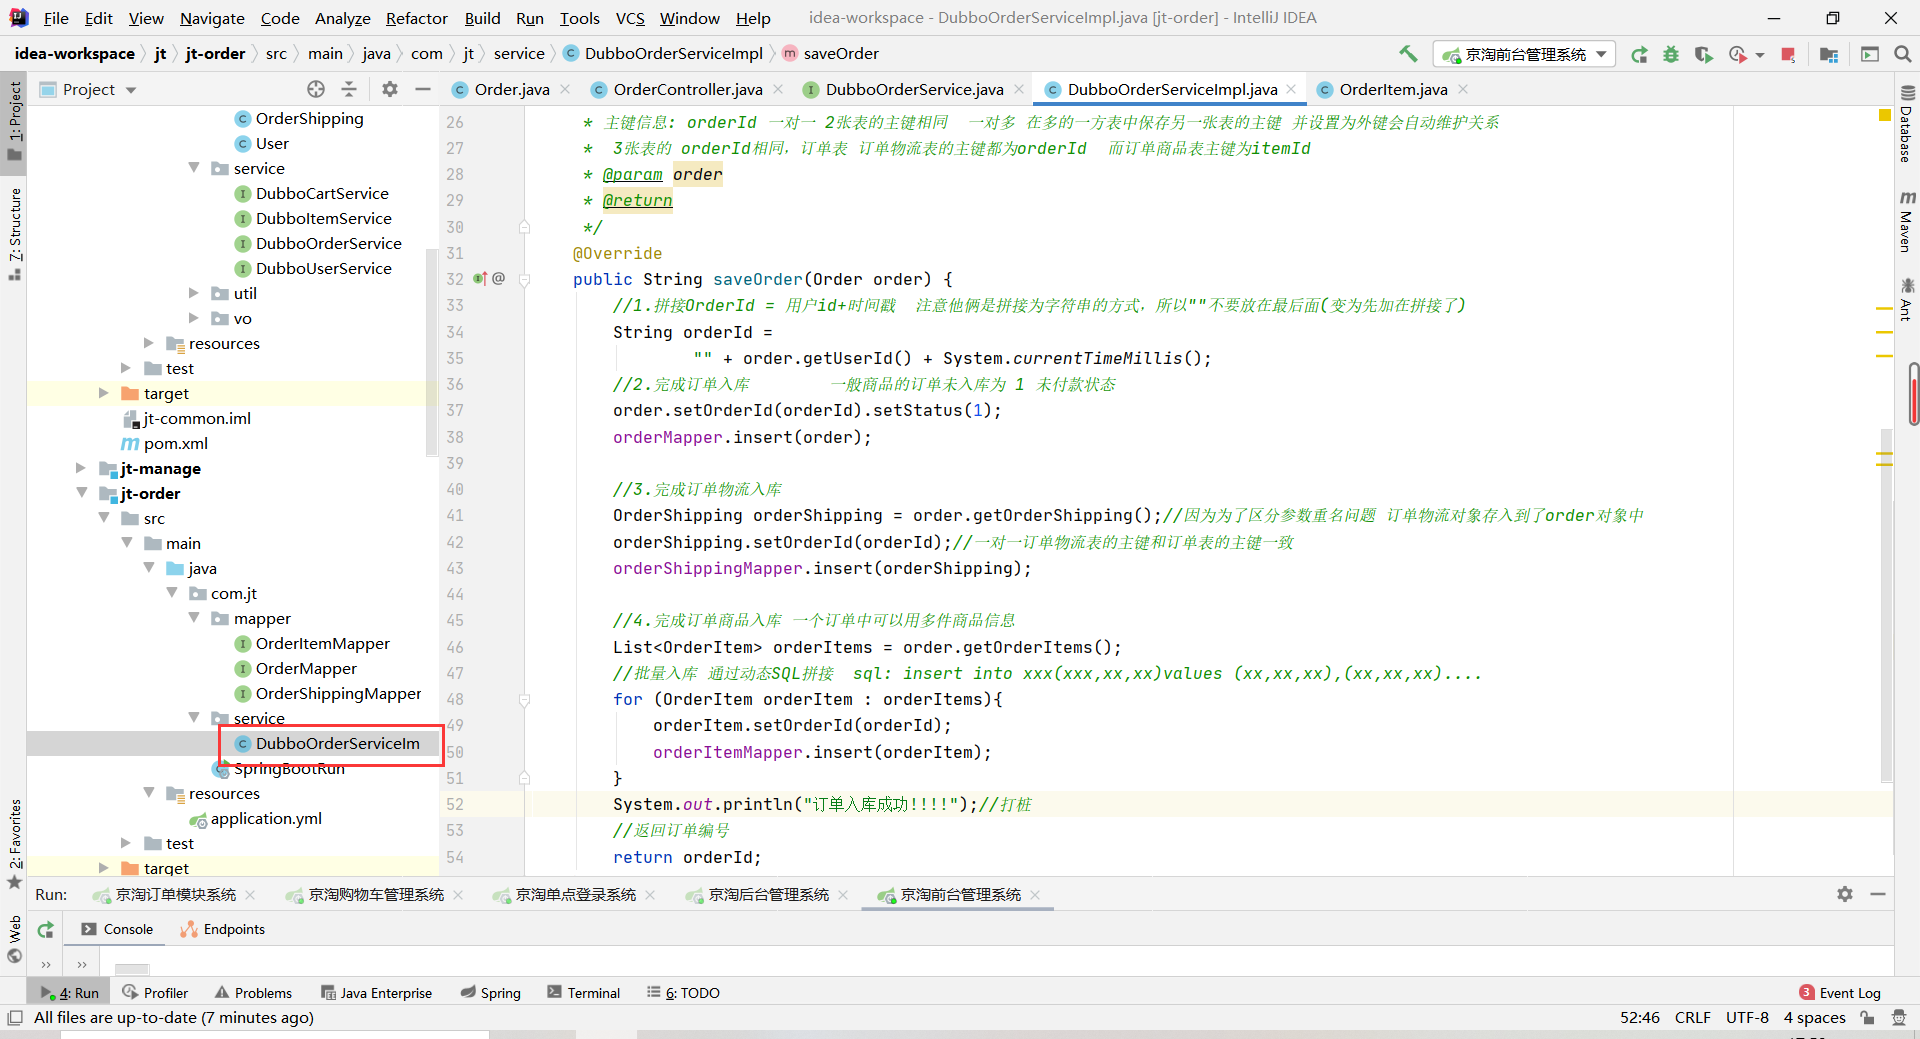The width and height of the screenshot is (1920, 1039).
Task: Toggle the Favorites tool window
Action: point(14,843)
